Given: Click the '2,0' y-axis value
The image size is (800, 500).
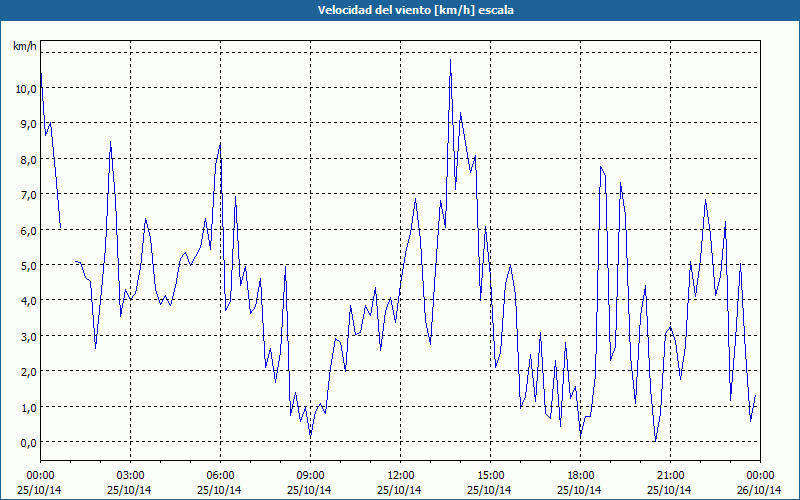Looking at the screenshot, I should [28, 371].
